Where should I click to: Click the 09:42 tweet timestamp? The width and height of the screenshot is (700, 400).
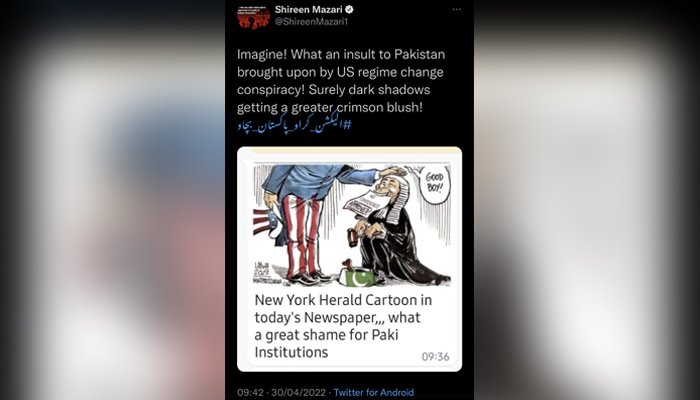tap(250, 393)
